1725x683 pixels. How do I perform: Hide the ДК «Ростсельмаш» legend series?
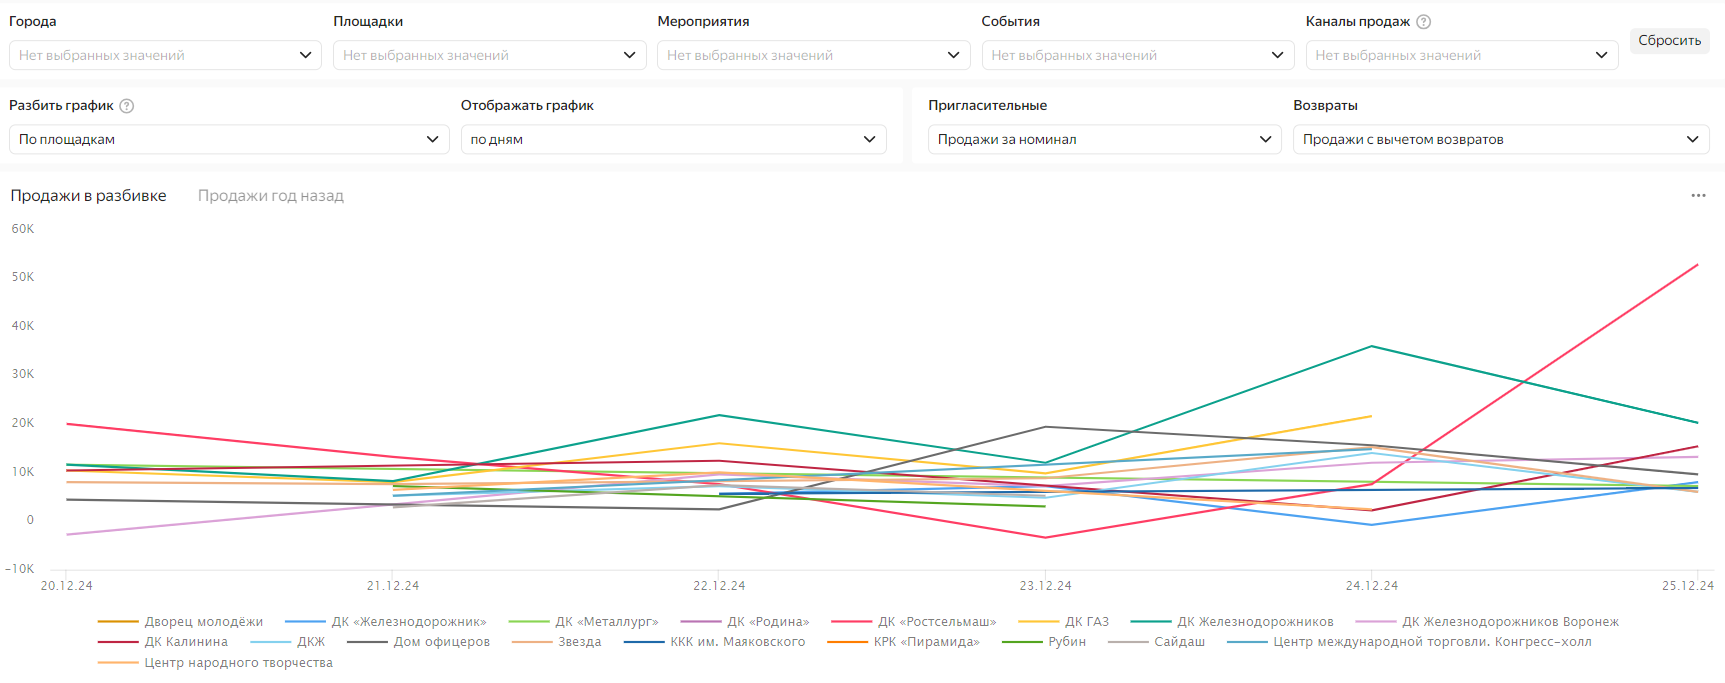pyautogui.click(x=937, y=622)
